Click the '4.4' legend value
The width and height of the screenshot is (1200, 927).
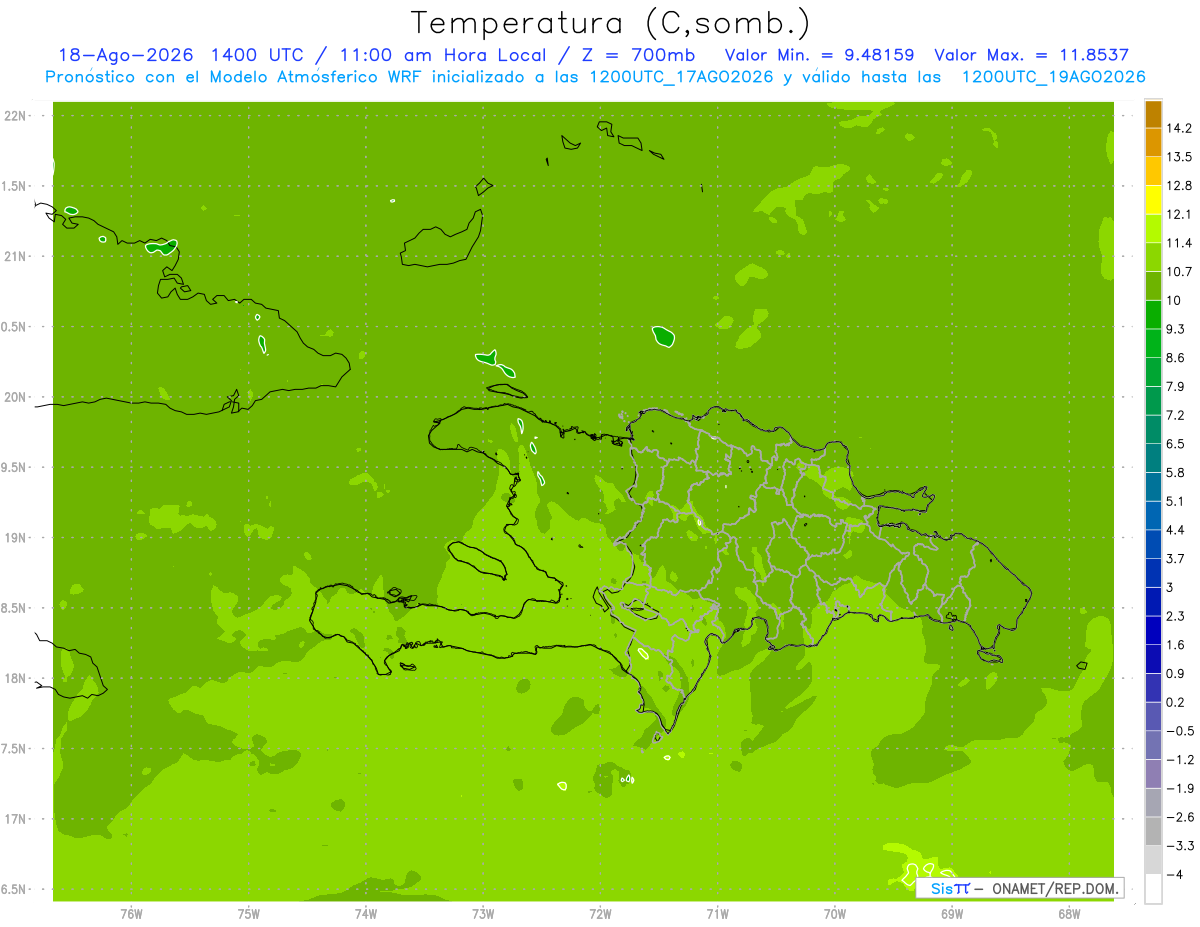click(1176, 530)
